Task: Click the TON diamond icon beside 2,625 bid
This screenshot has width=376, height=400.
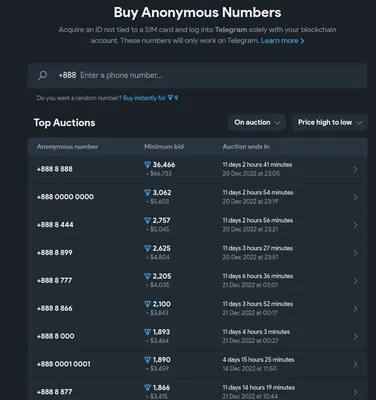Action: (147, 248)
